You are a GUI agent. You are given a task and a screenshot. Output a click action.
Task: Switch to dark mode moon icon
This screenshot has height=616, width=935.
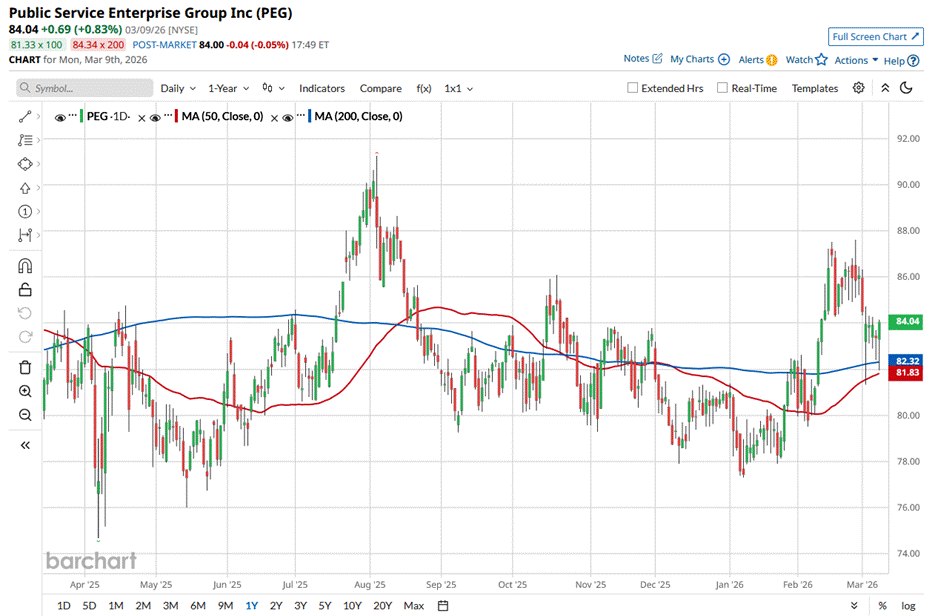906,88
